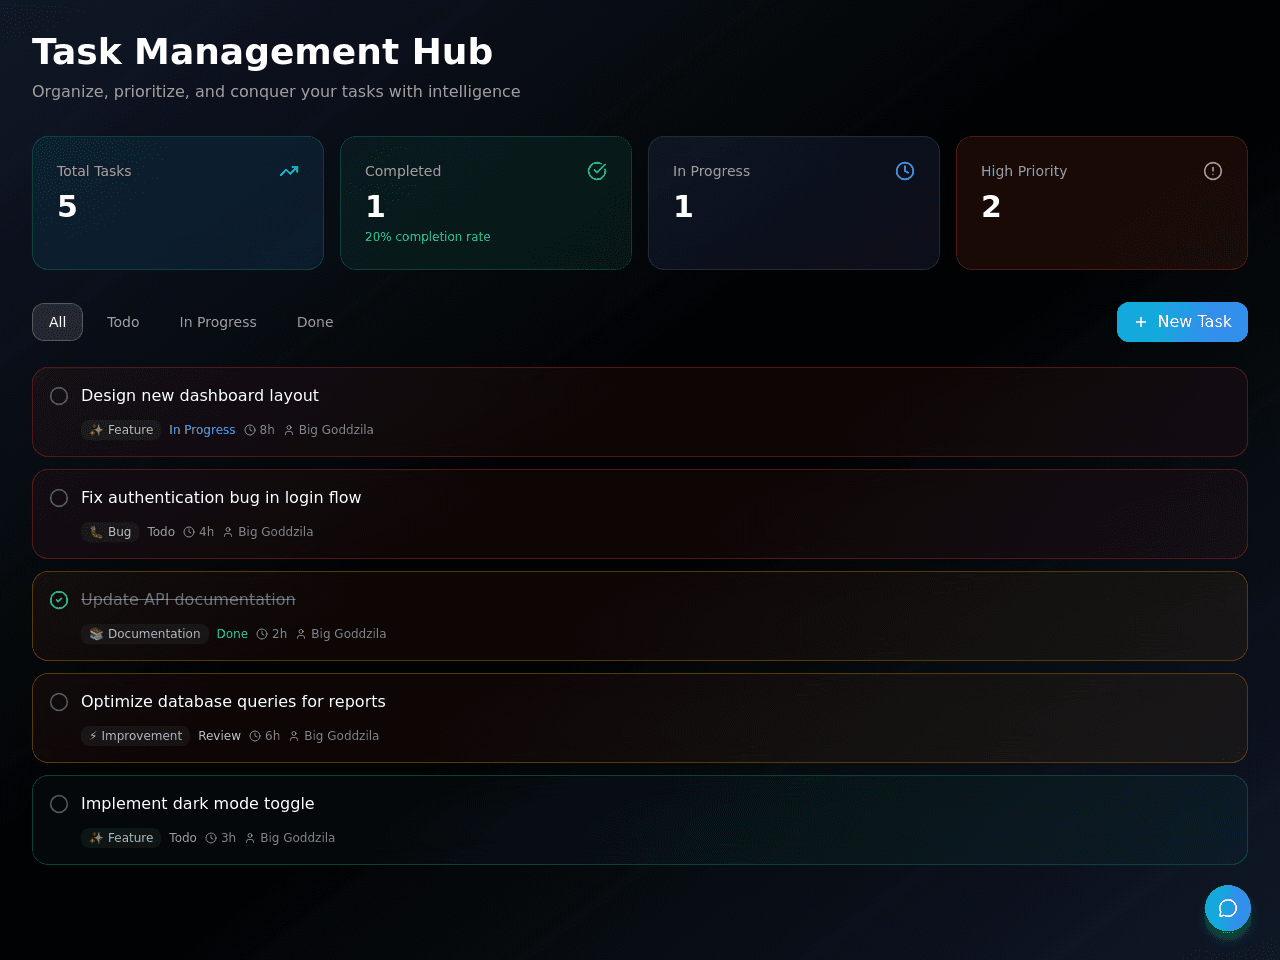
Task: Switch to the Done filter tab
Action: pos(315,322)
